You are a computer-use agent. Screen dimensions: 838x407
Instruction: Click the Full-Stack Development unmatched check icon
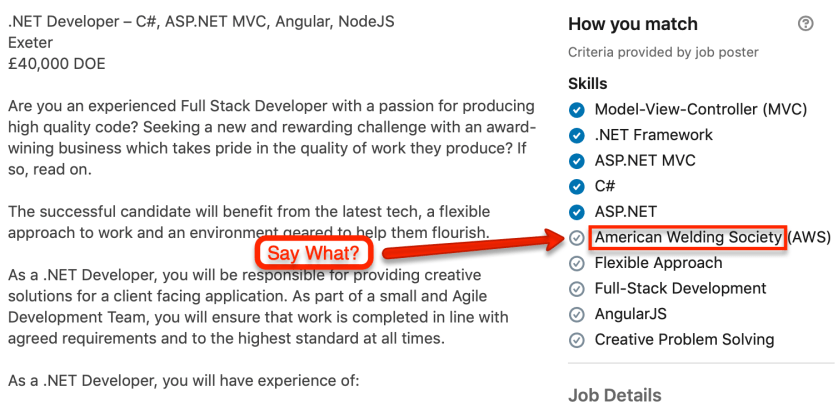576,289
